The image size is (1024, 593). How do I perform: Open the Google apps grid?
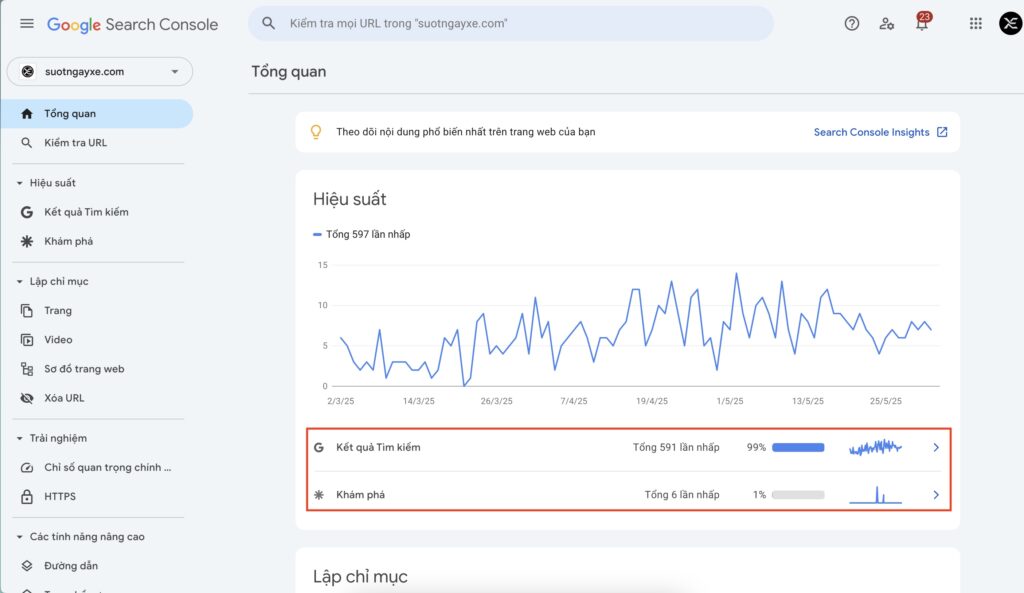click(x=976, y=24)
